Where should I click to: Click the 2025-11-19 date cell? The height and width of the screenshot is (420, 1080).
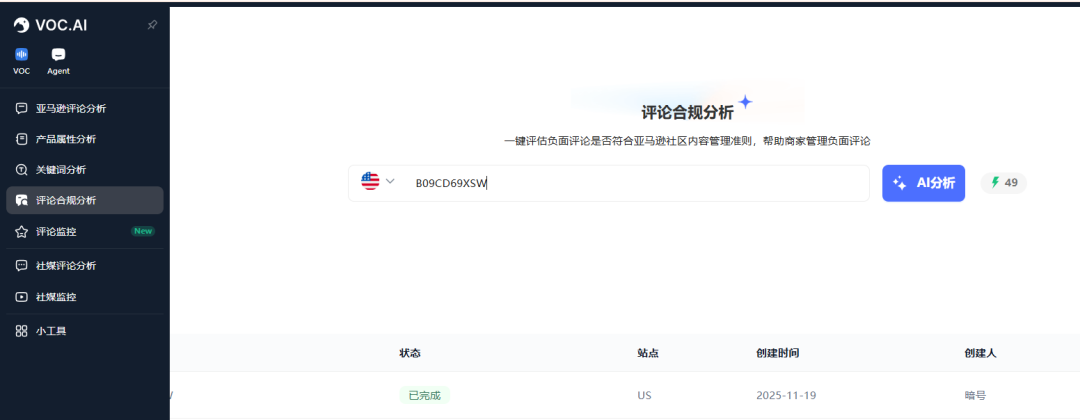(x=786, y=396)
